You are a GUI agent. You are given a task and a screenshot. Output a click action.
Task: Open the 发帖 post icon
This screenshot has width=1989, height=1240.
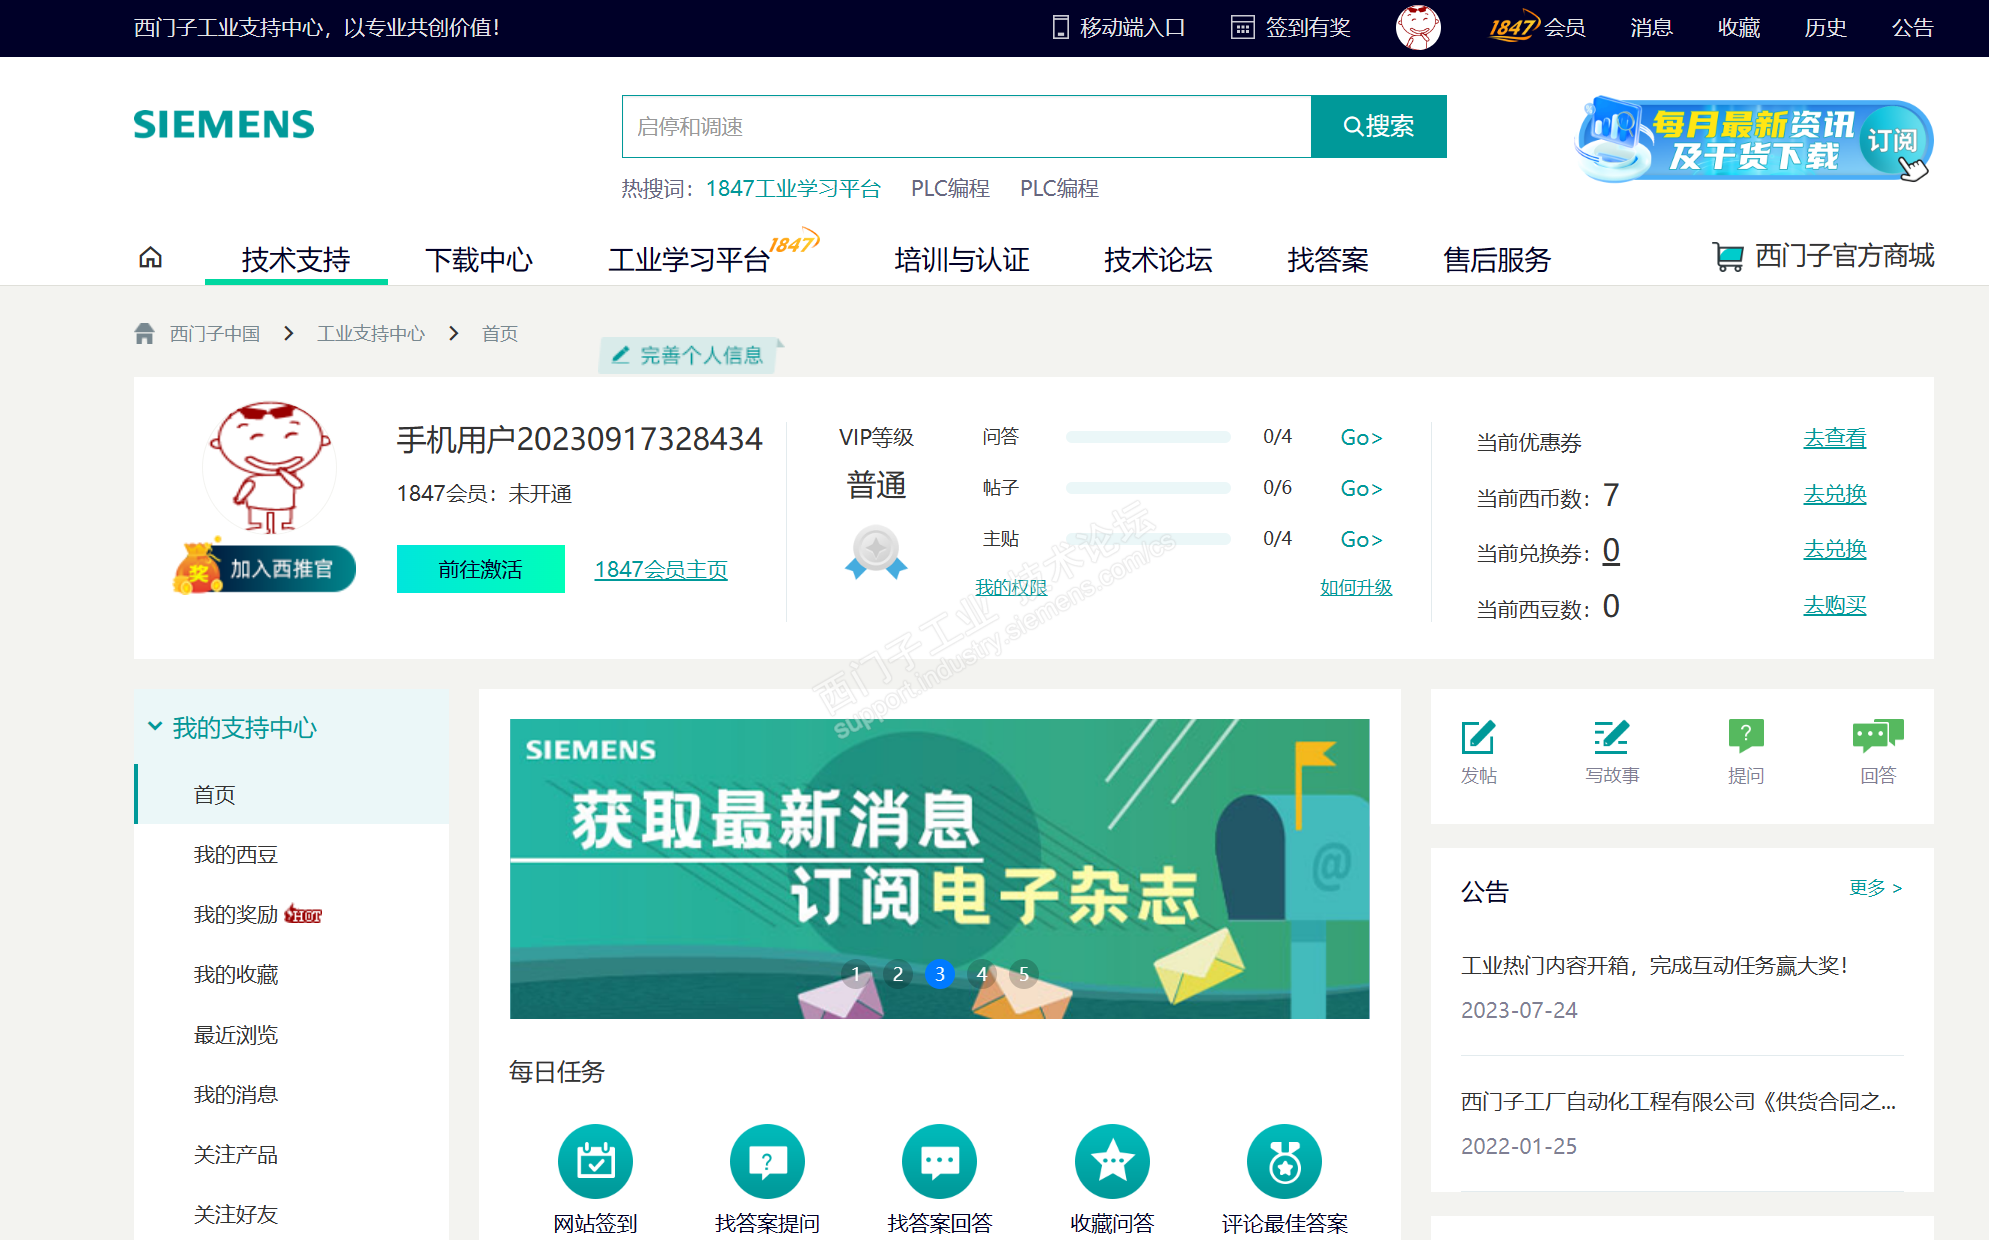pyautogui.click(x=1477, y=738)
